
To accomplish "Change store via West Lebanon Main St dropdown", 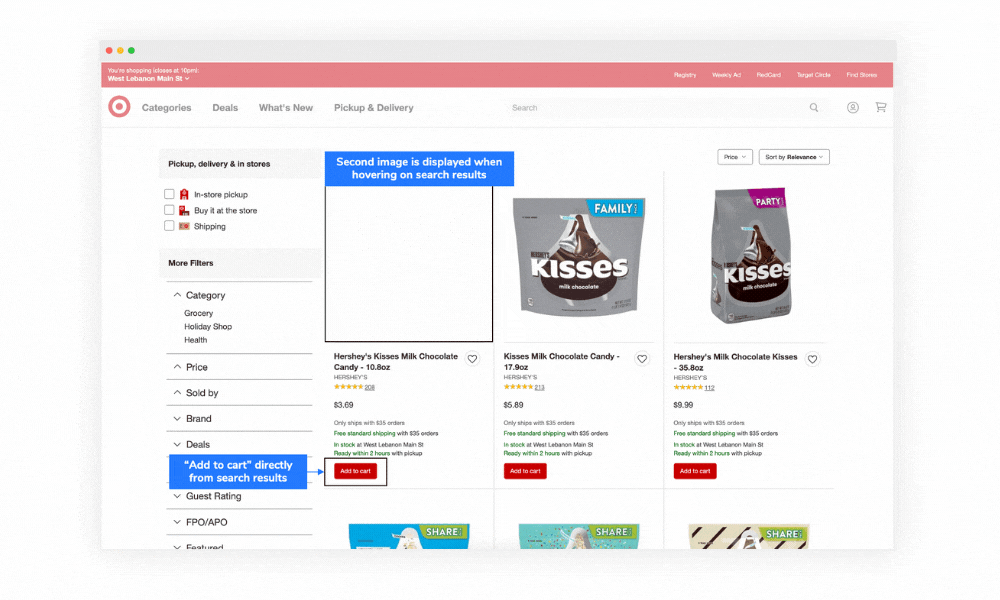I will 148,78.
